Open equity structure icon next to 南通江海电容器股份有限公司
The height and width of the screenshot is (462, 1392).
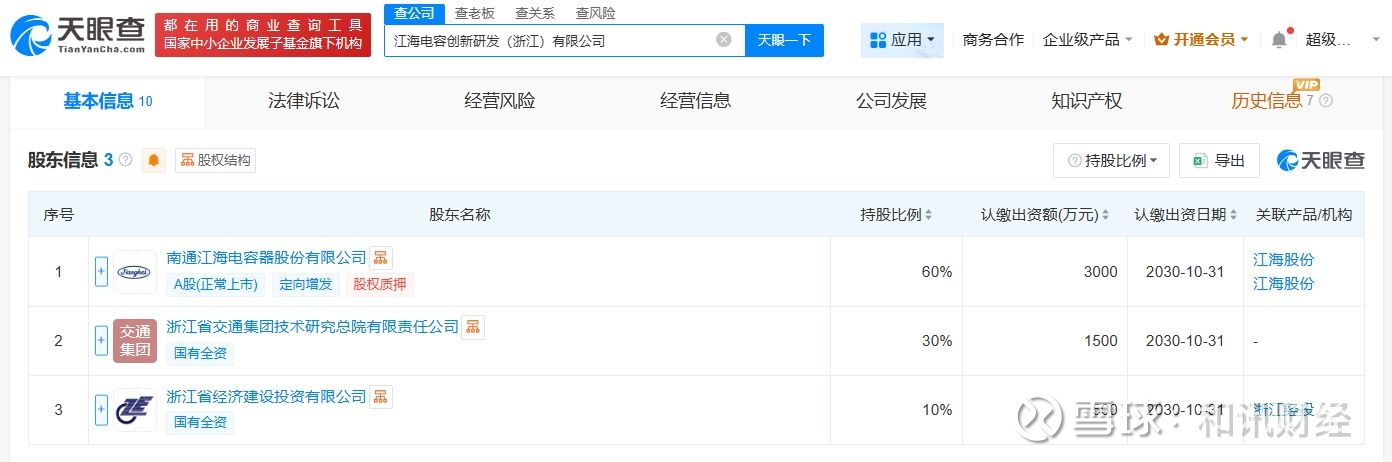click(x=381, y=258)
